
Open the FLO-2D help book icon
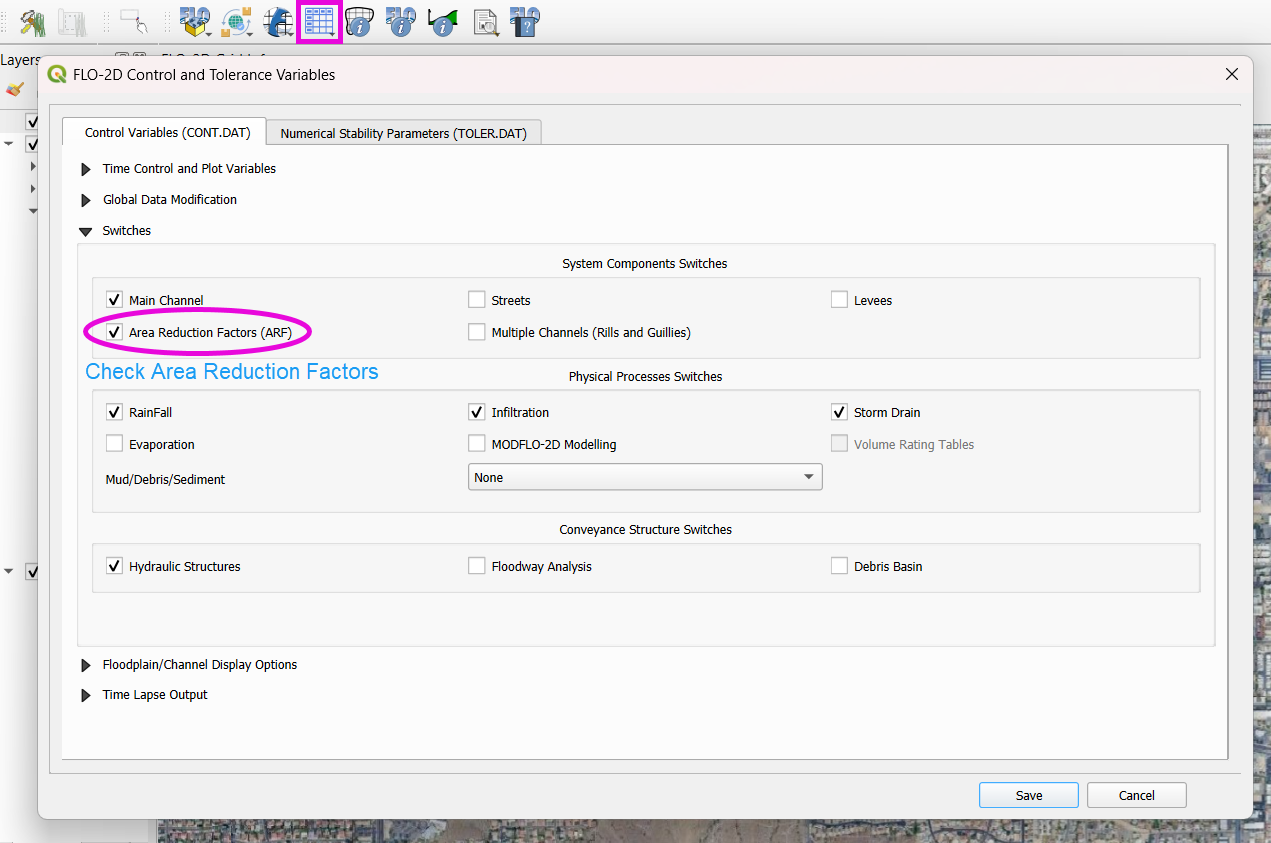point(524,21)
